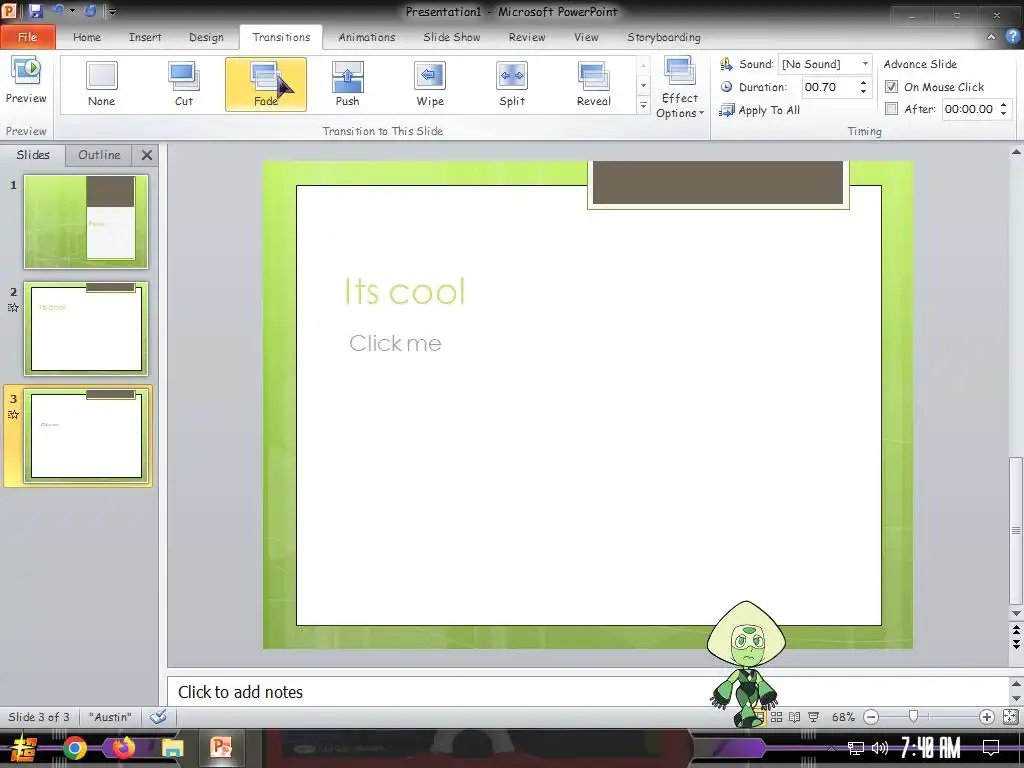This screenshot has width=1024, height=768.
Task: Minimize the ribbon with caret icon
Action: [991, 37]
